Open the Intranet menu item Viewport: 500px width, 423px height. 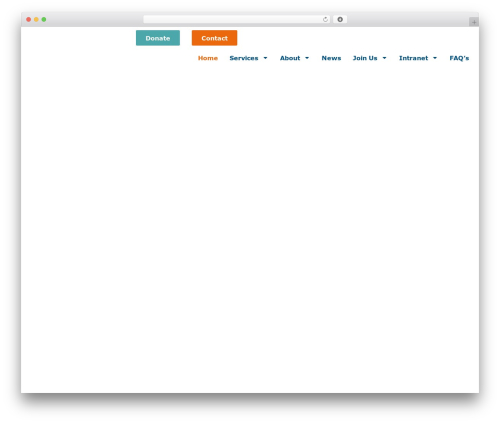(413, 58)
